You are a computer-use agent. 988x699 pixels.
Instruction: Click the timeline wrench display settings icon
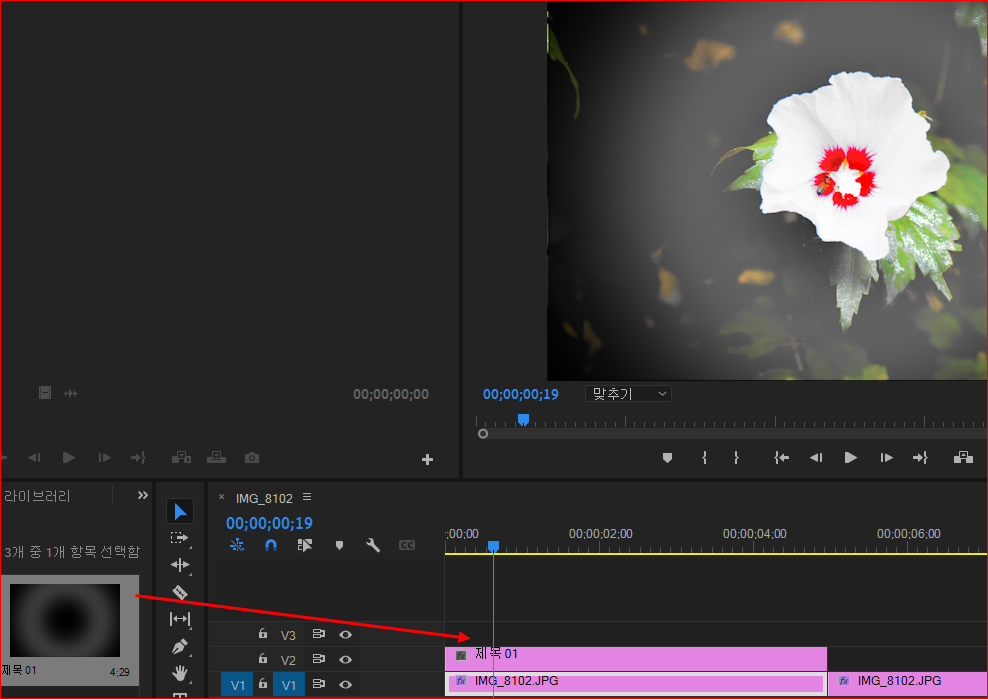click(373, 545)
